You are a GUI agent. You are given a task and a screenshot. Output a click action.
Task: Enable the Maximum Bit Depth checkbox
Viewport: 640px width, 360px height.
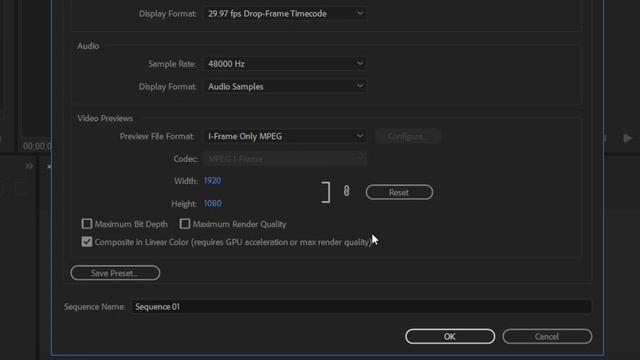pos(87,224)
